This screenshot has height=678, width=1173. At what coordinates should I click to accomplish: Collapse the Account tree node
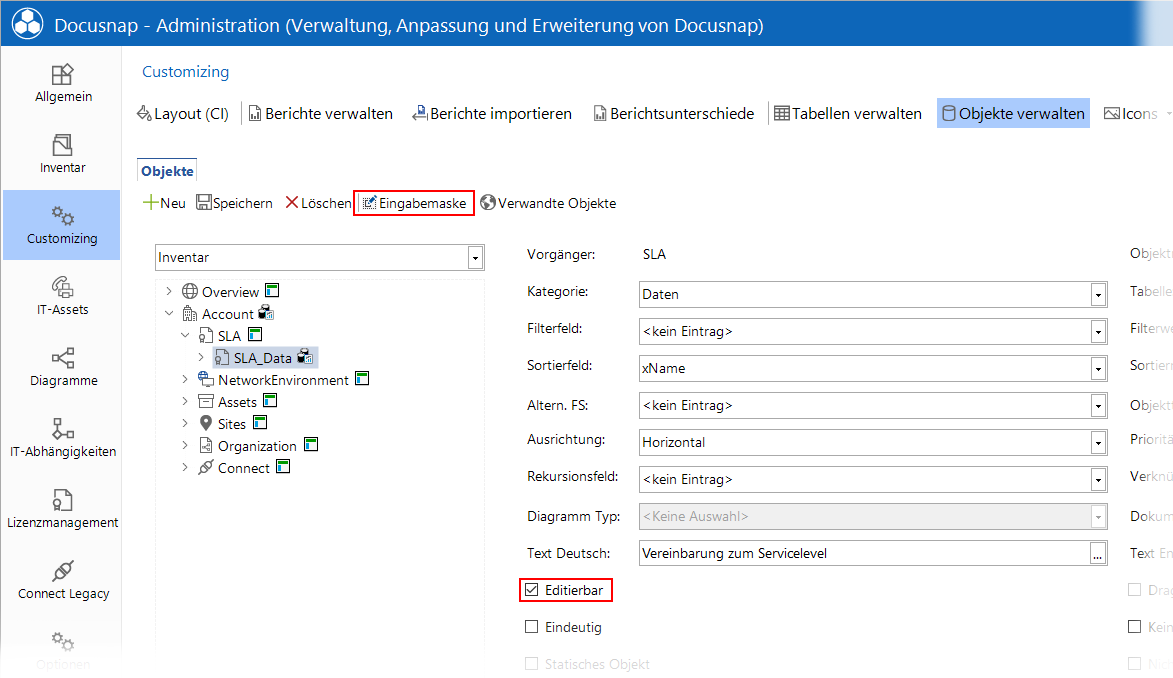tap(169, 313)
